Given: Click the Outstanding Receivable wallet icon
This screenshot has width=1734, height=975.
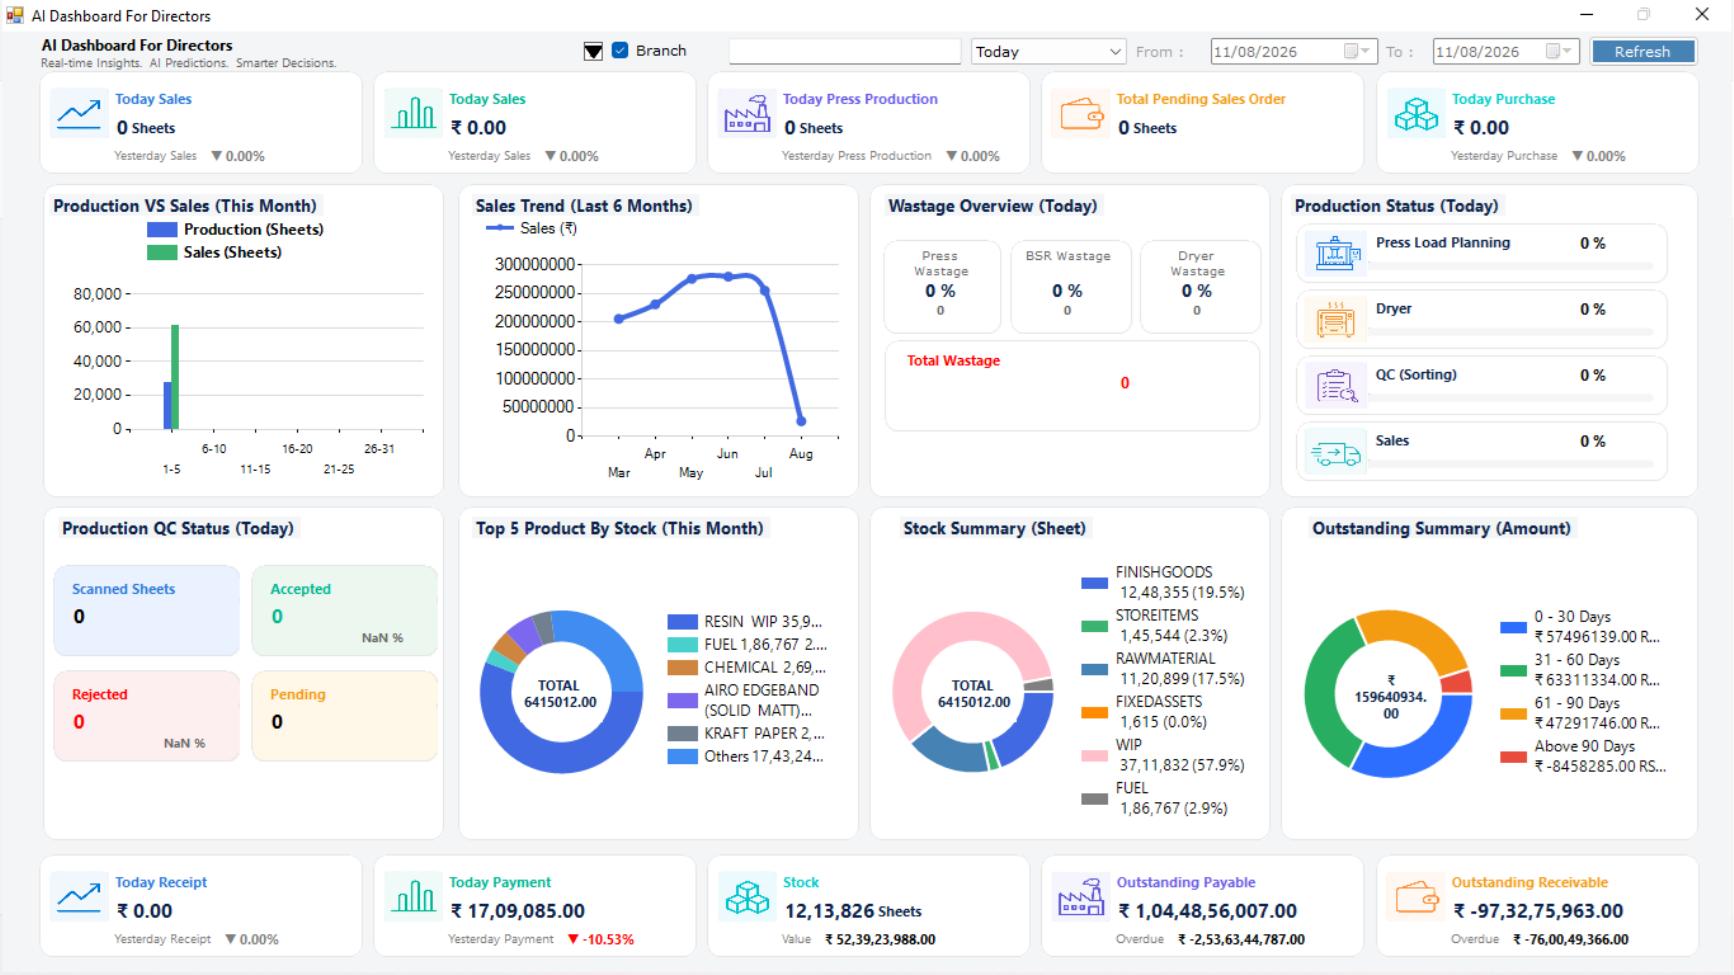Looking at the screenshot, I should pos(1416,898).
